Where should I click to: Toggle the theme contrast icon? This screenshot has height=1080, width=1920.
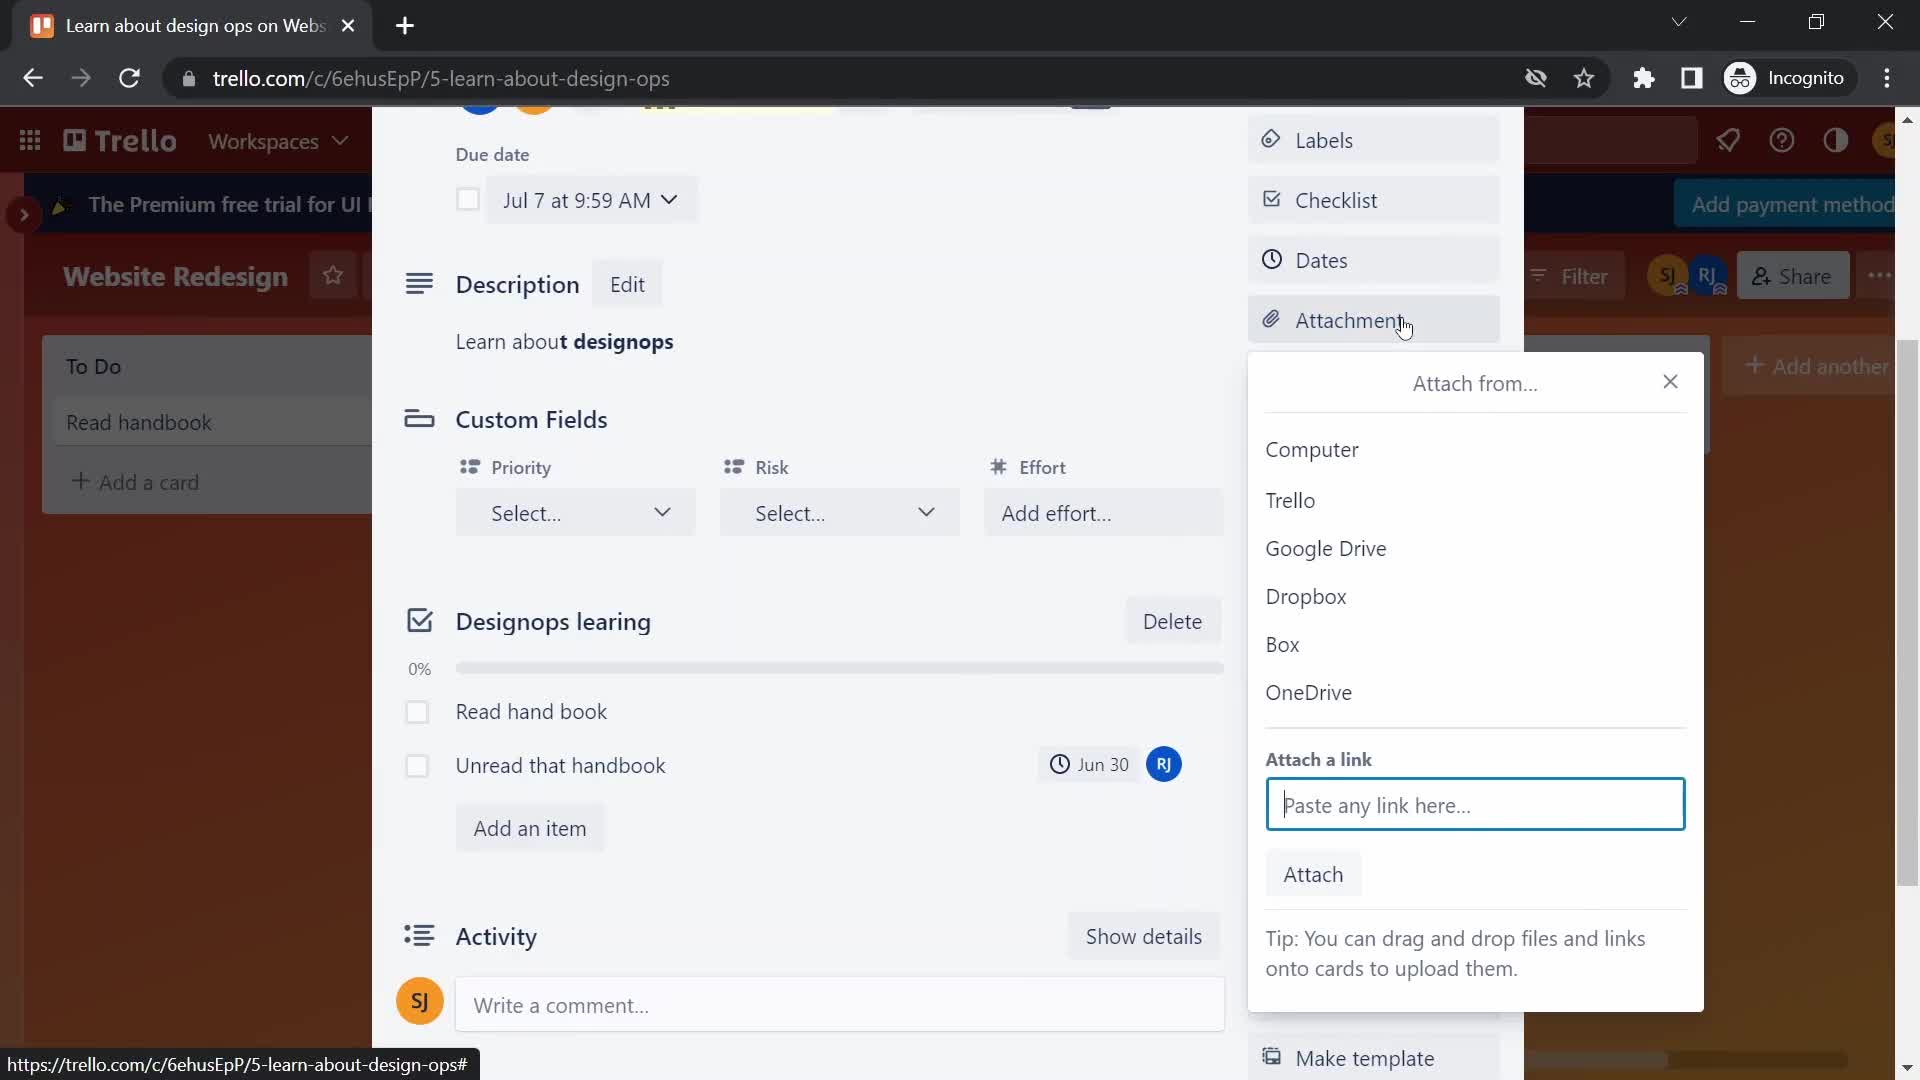pos(1835,141)
